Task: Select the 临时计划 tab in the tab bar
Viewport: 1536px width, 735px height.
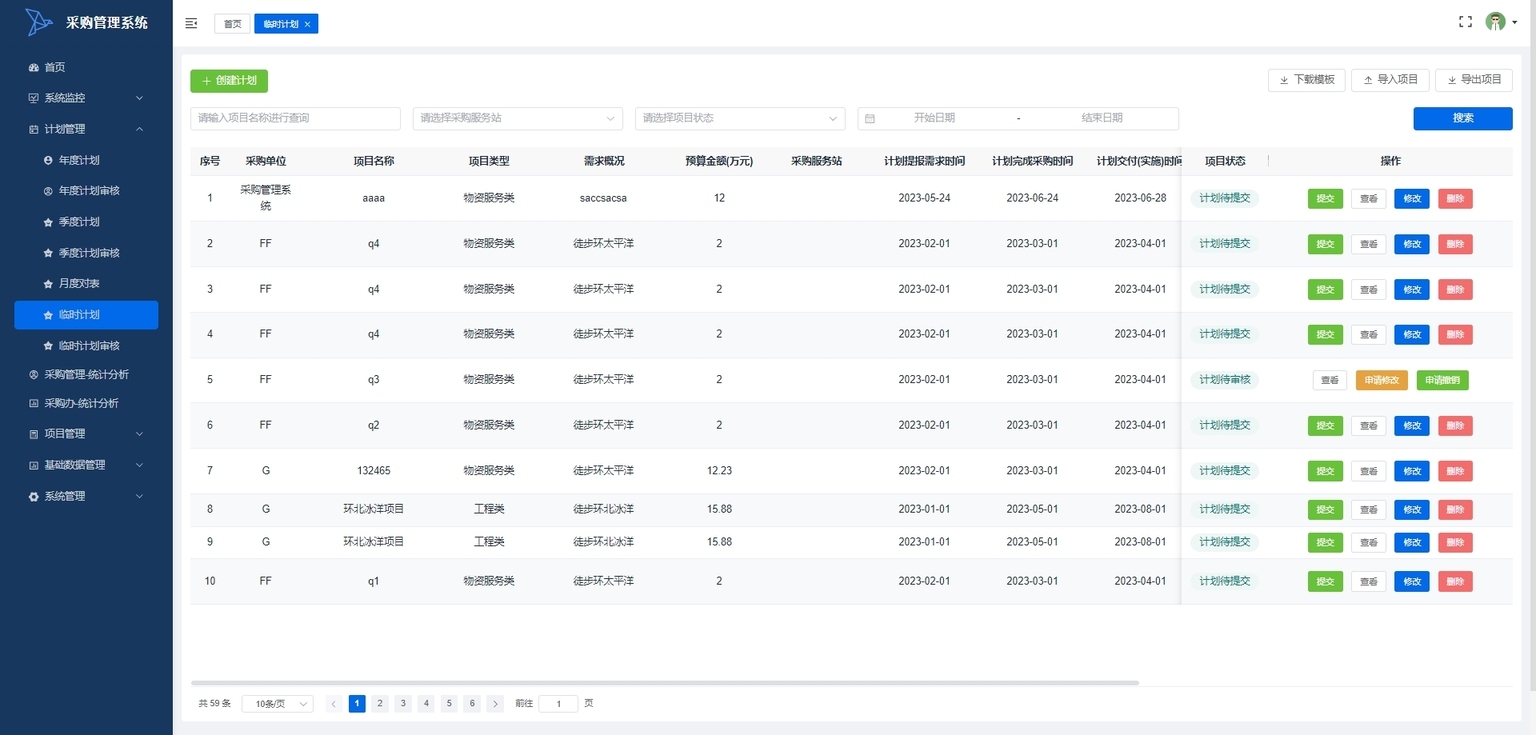Action: (x=286, y=24)
